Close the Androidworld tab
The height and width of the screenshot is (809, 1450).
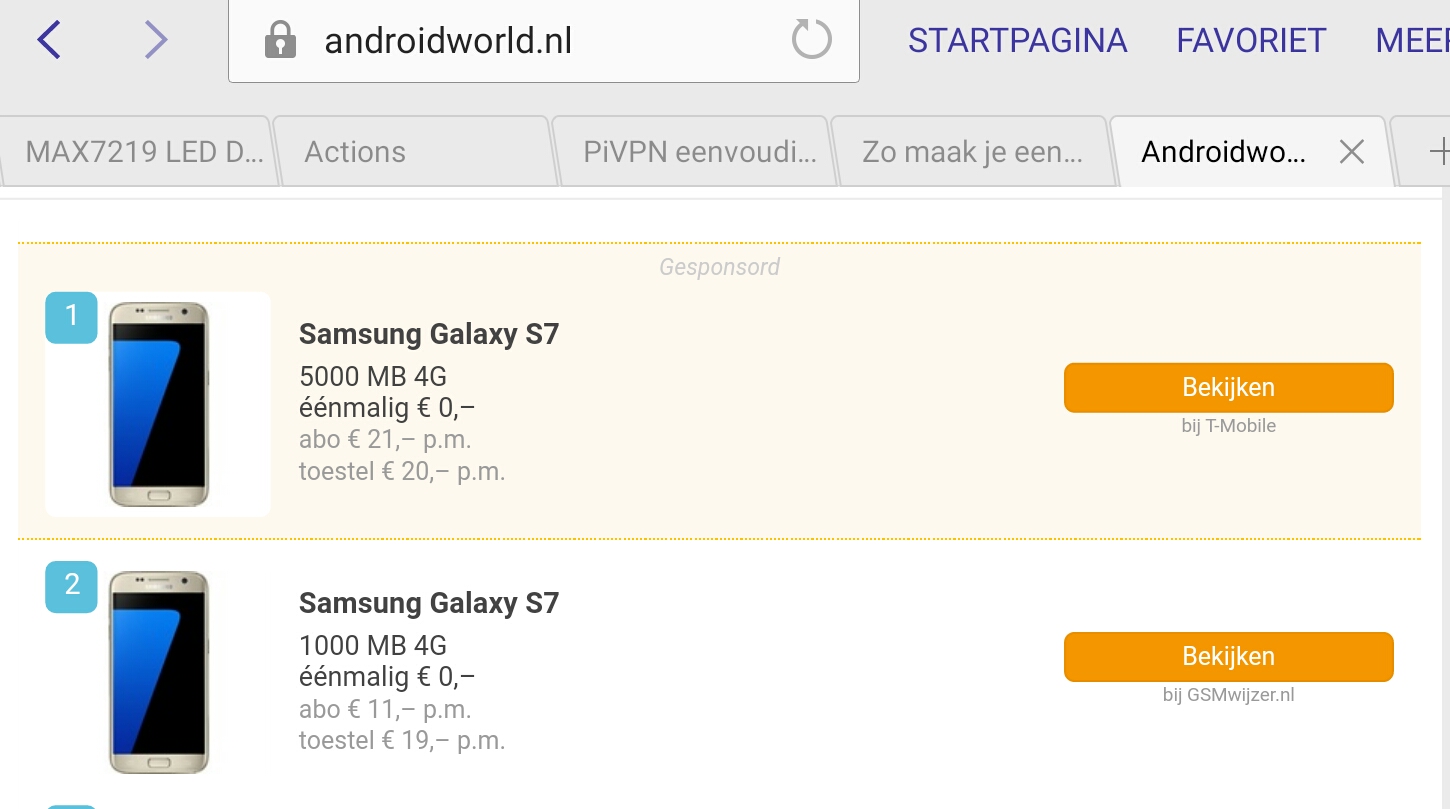[x=1351, y=152]
